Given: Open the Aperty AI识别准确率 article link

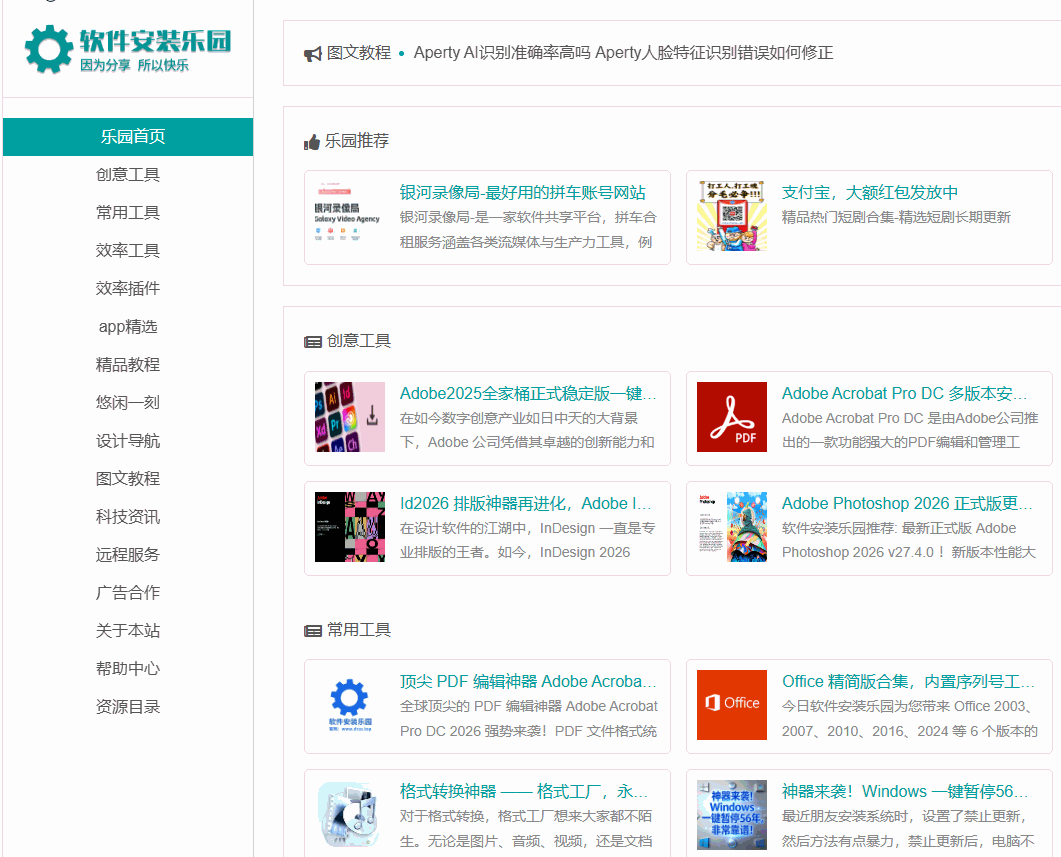Looking at the screenshot, I should tap(623, 53).
